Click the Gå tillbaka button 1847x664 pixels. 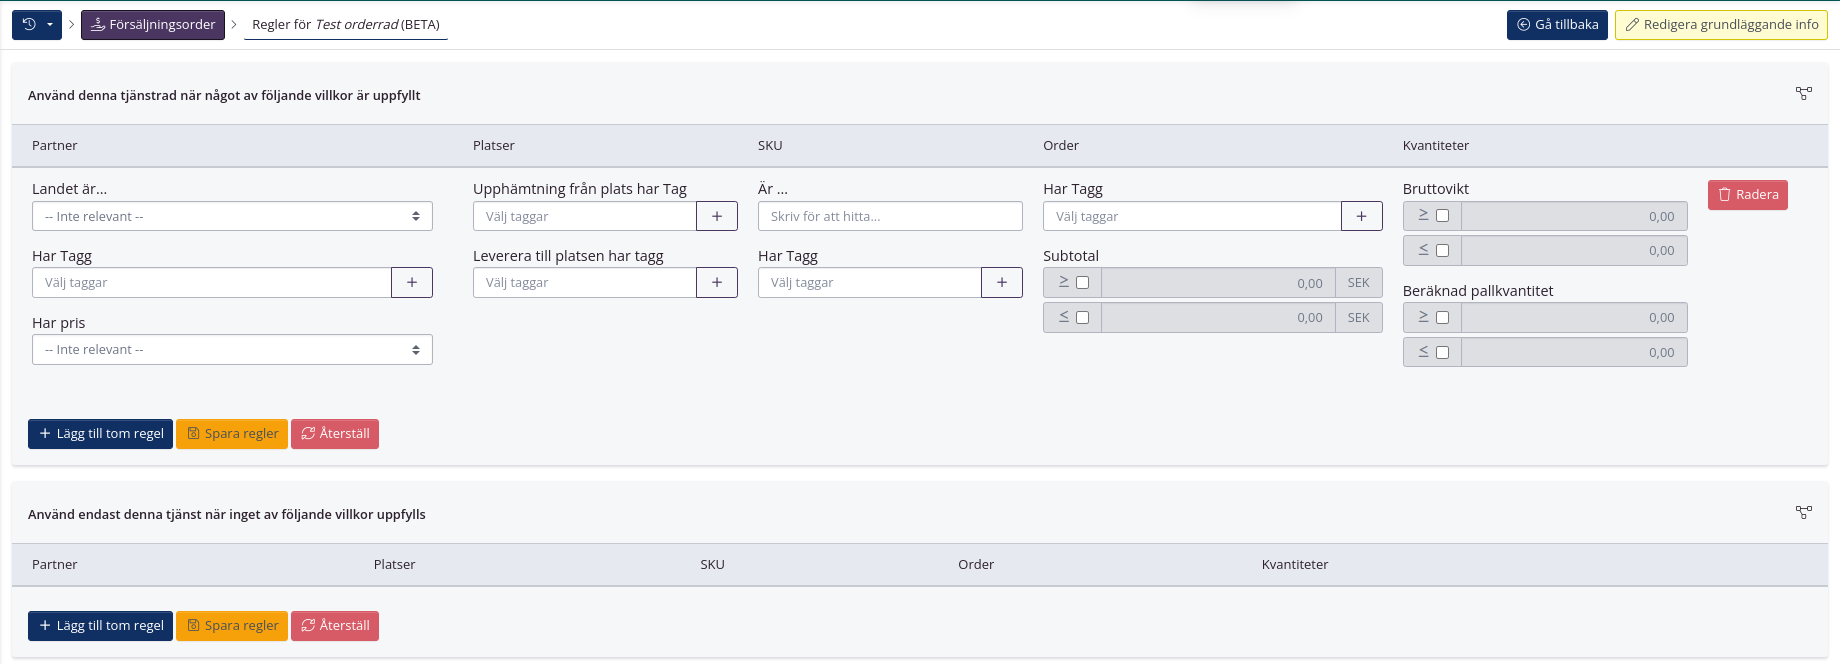click(1556, 25)
